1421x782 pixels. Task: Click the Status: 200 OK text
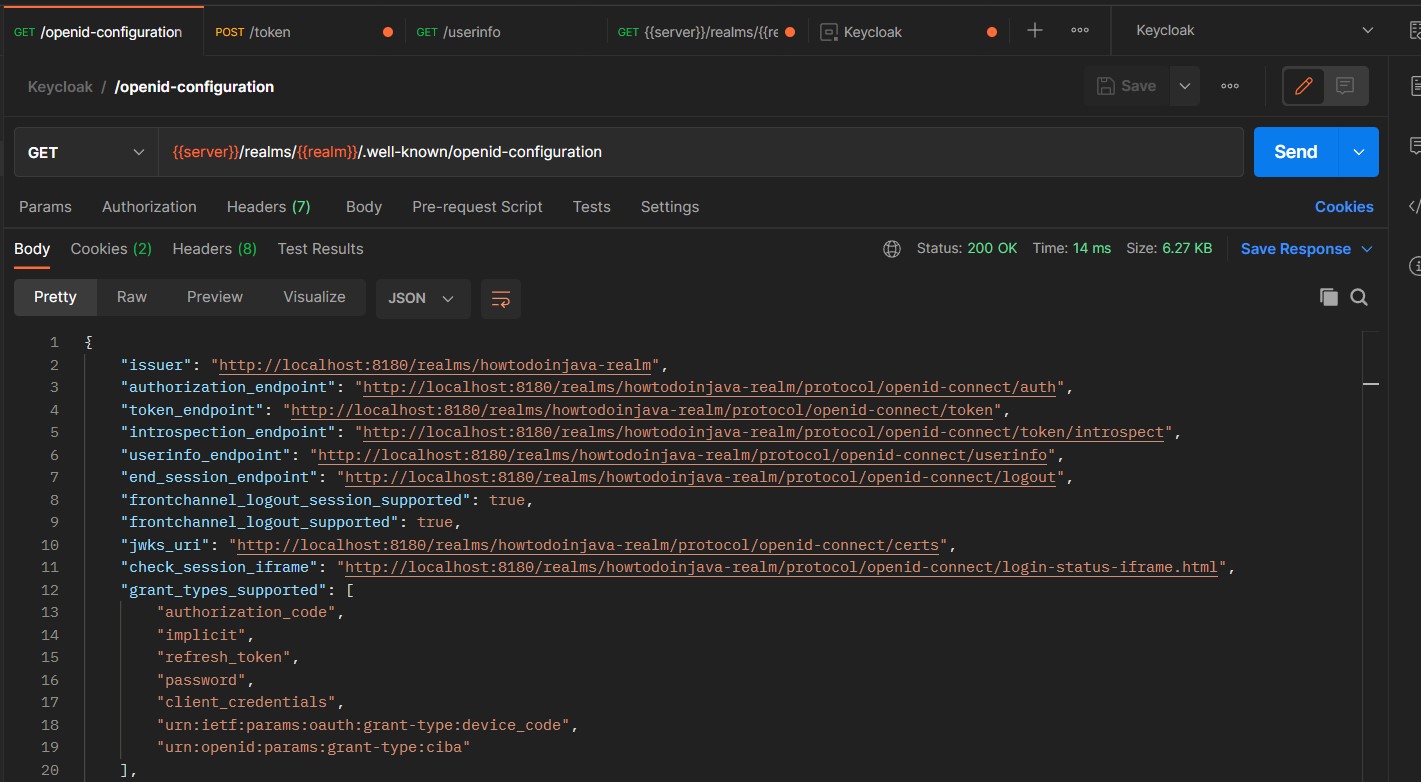tap(967, 249)
